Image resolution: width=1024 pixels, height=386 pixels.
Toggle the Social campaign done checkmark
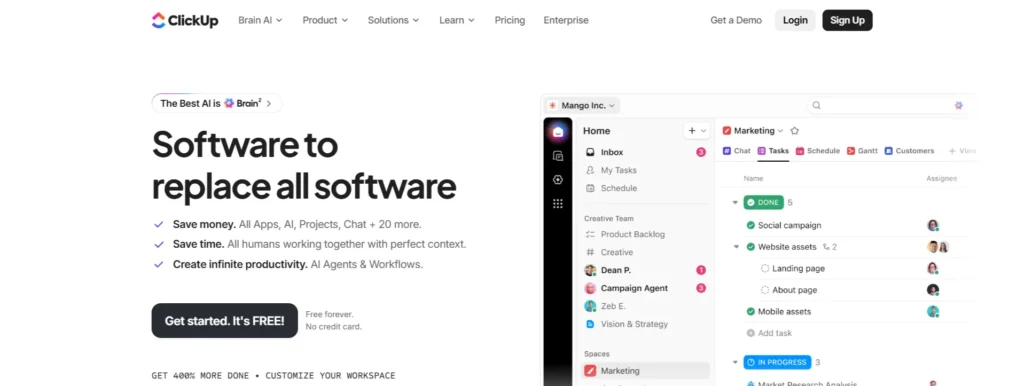tap(750, 225)
